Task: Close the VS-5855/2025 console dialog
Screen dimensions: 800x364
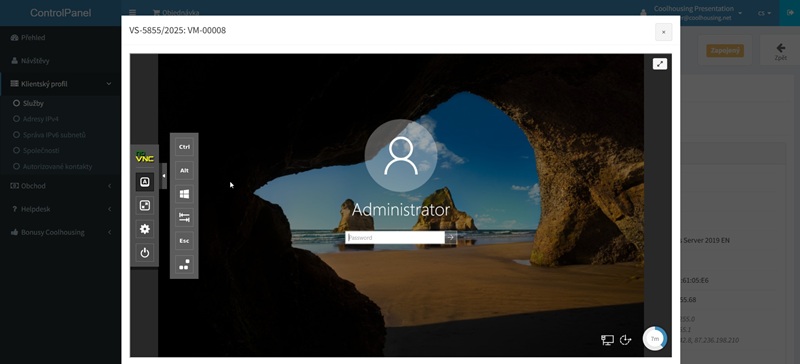Action: pyautogui.click(x=663, y=32)
